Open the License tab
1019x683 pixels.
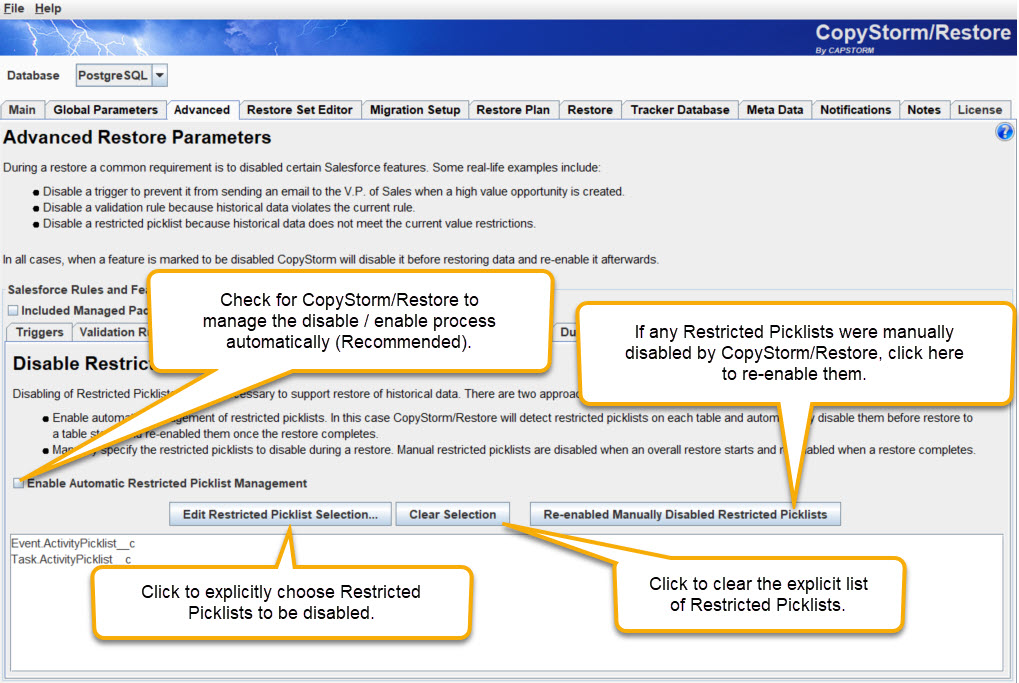(x=980, y=110)
